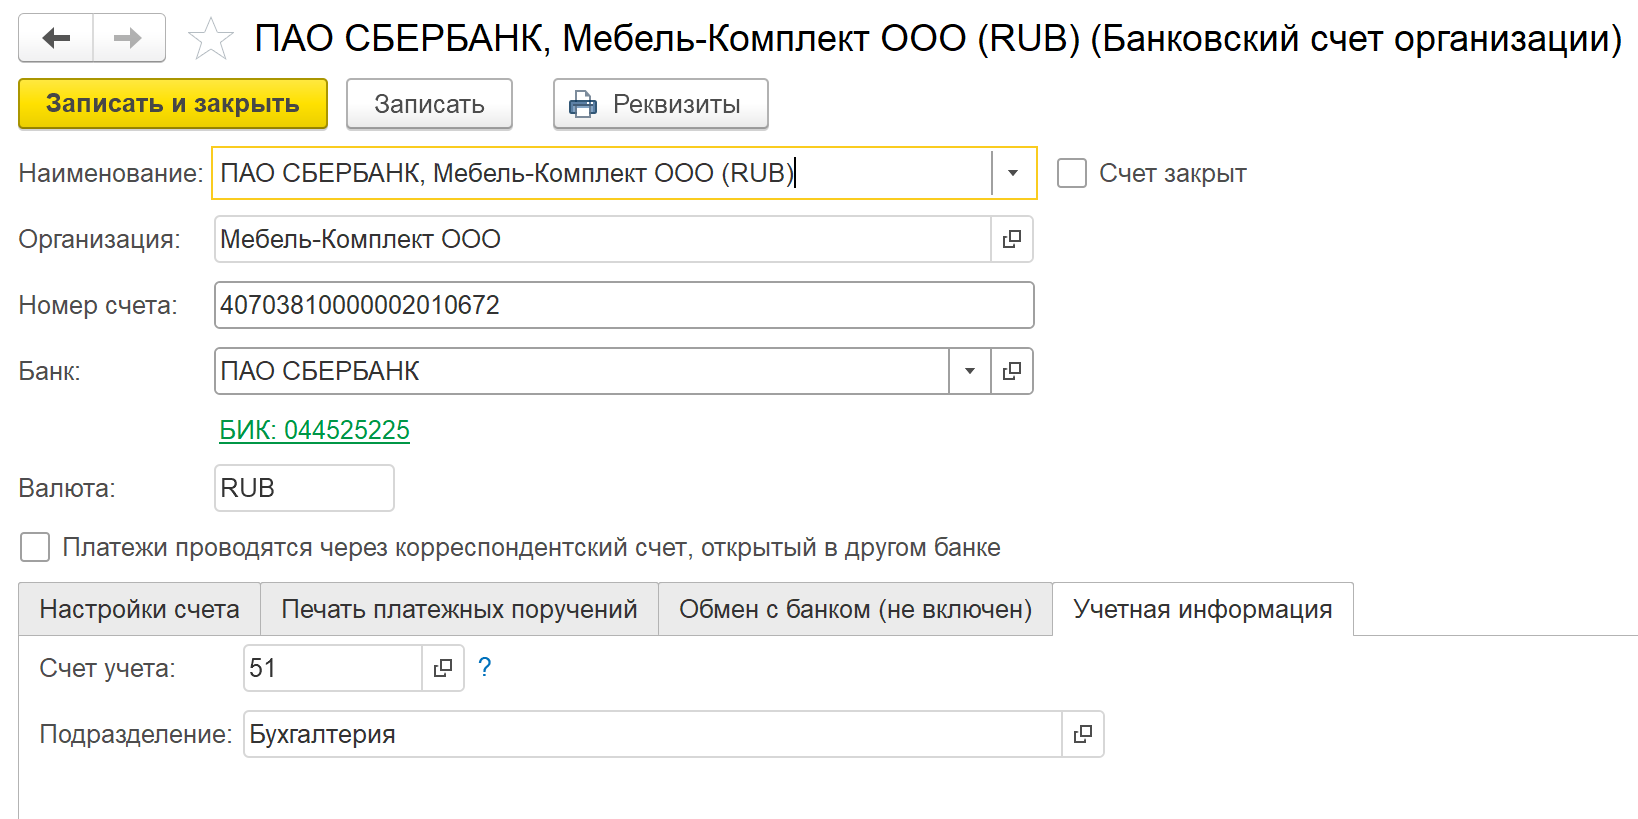The image size is (1638, 819).
Task: Select the Обмен с банком tab
Action: pyautogui.click(x=855, y=609)
